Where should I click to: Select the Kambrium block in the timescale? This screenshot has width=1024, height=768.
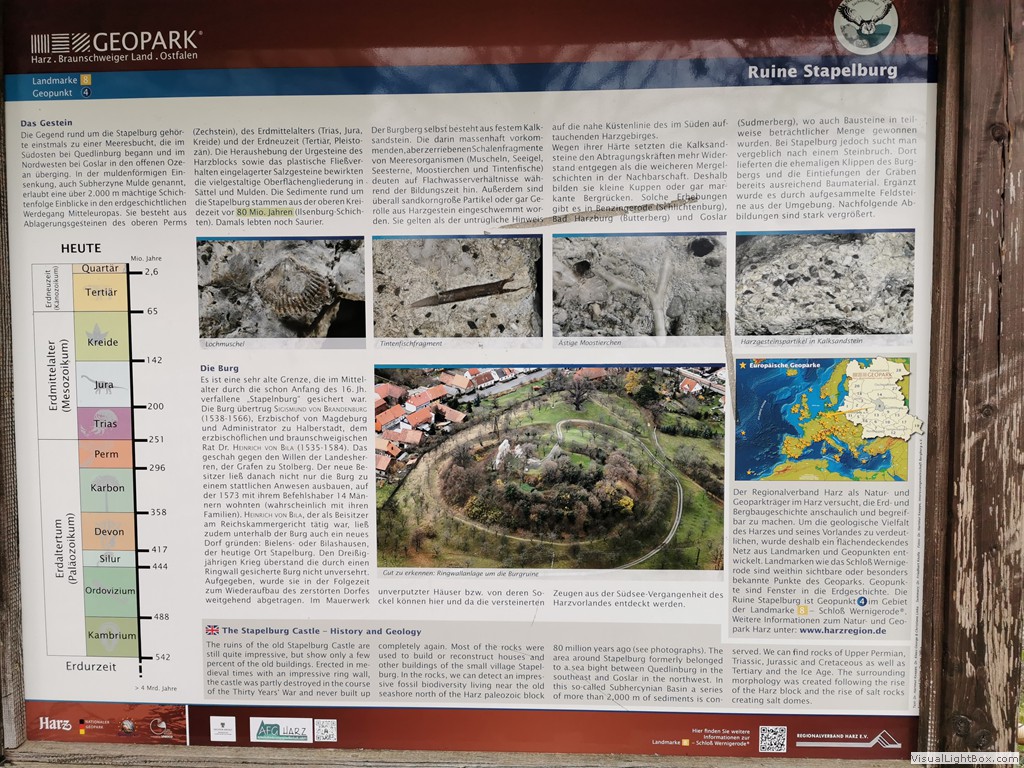112,637
